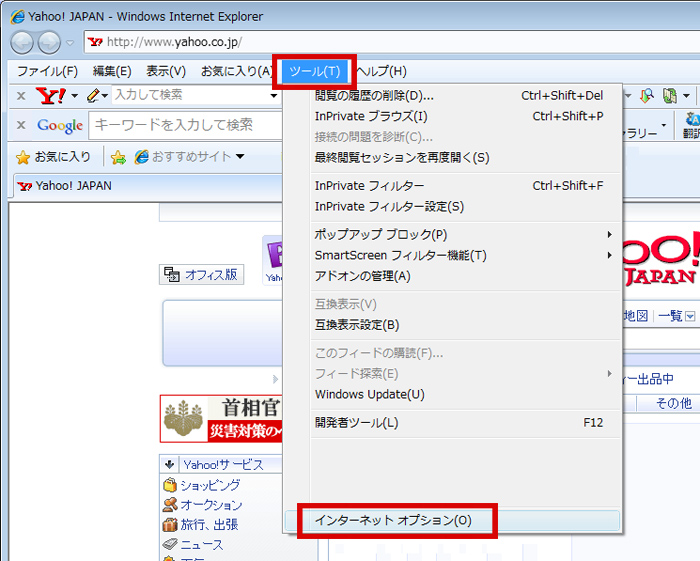Click the add-to-favorites-bar star icon
The width and height of the screenshot is (700, 561).
coord(118,157)
